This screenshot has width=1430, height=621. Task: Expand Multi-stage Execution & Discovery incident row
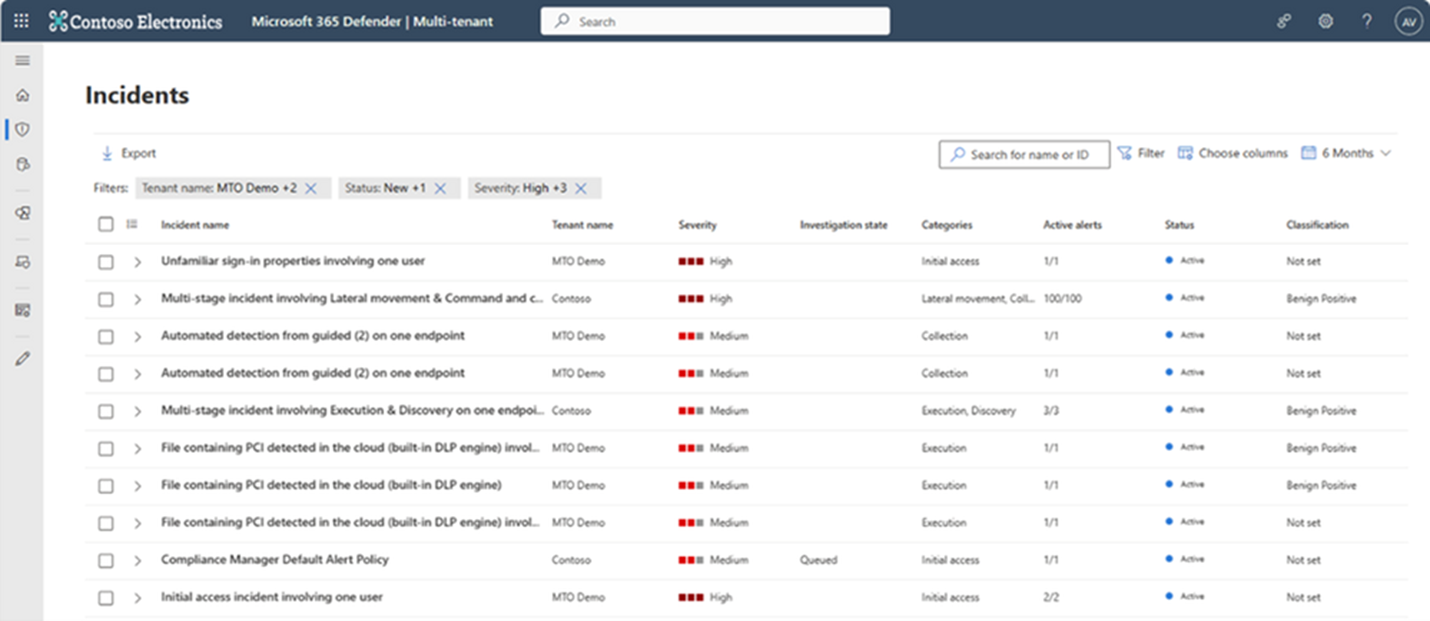138,411
